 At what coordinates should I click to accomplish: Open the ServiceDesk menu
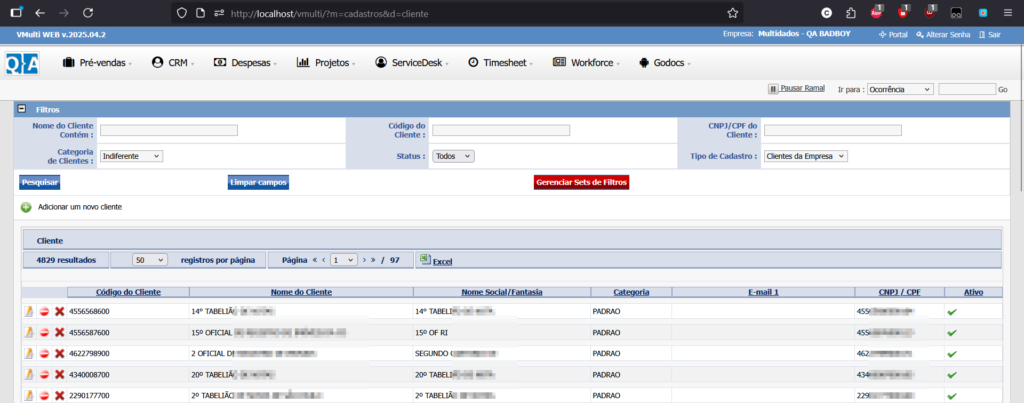(414, 62)
